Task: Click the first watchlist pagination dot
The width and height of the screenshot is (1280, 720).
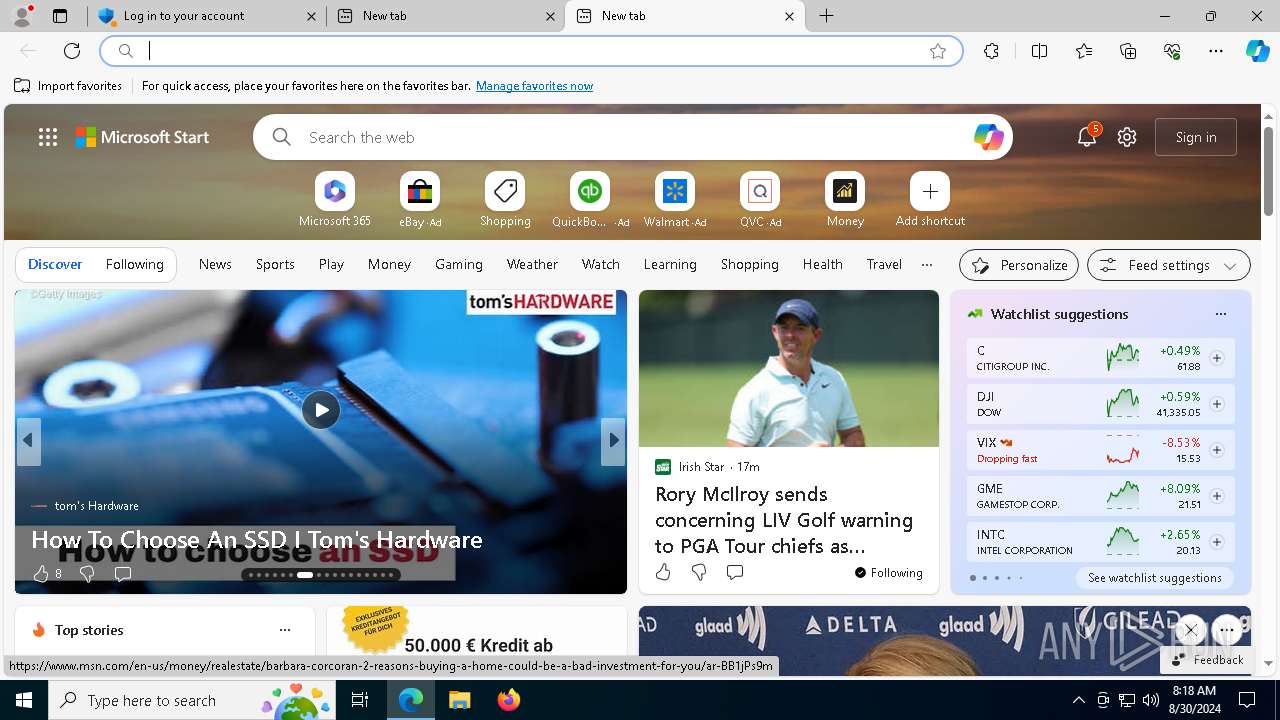Action: [973, 578]
